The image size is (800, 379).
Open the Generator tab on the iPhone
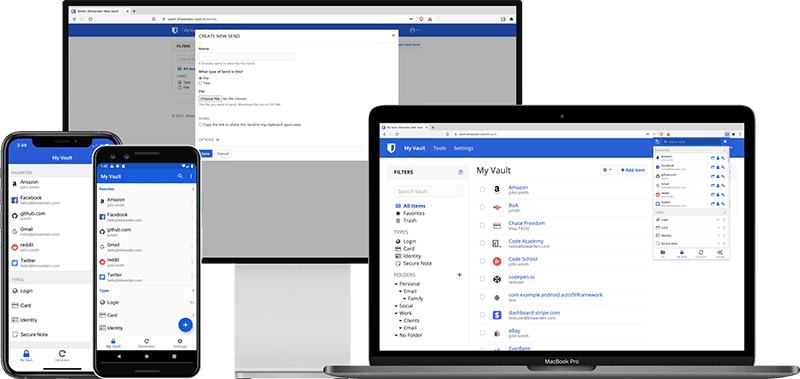(62, 355)
